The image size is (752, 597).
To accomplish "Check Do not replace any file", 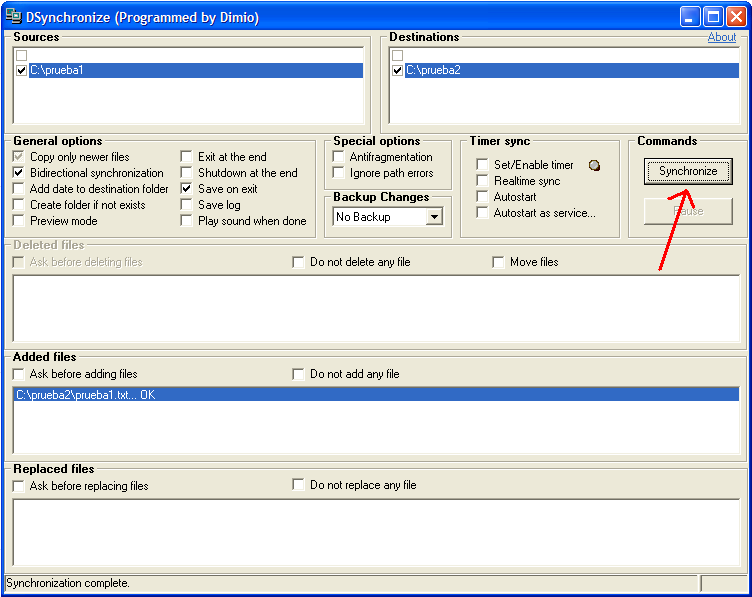I will coord(298,485).
